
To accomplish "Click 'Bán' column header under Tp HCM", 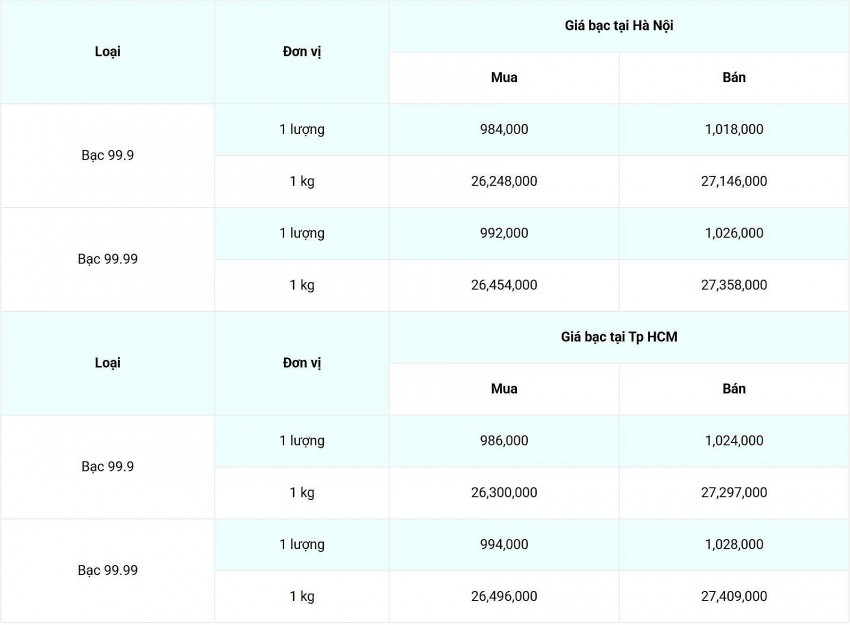I will point(734,389).
